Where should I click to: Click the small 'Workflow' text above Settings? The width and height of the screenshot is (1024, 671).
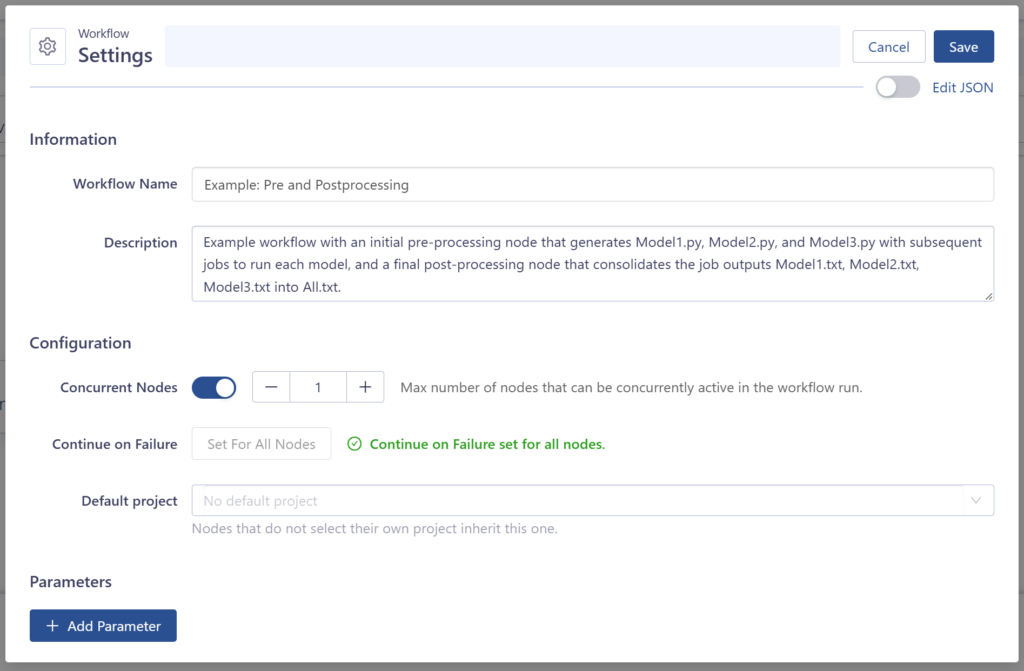coord(103,33)
